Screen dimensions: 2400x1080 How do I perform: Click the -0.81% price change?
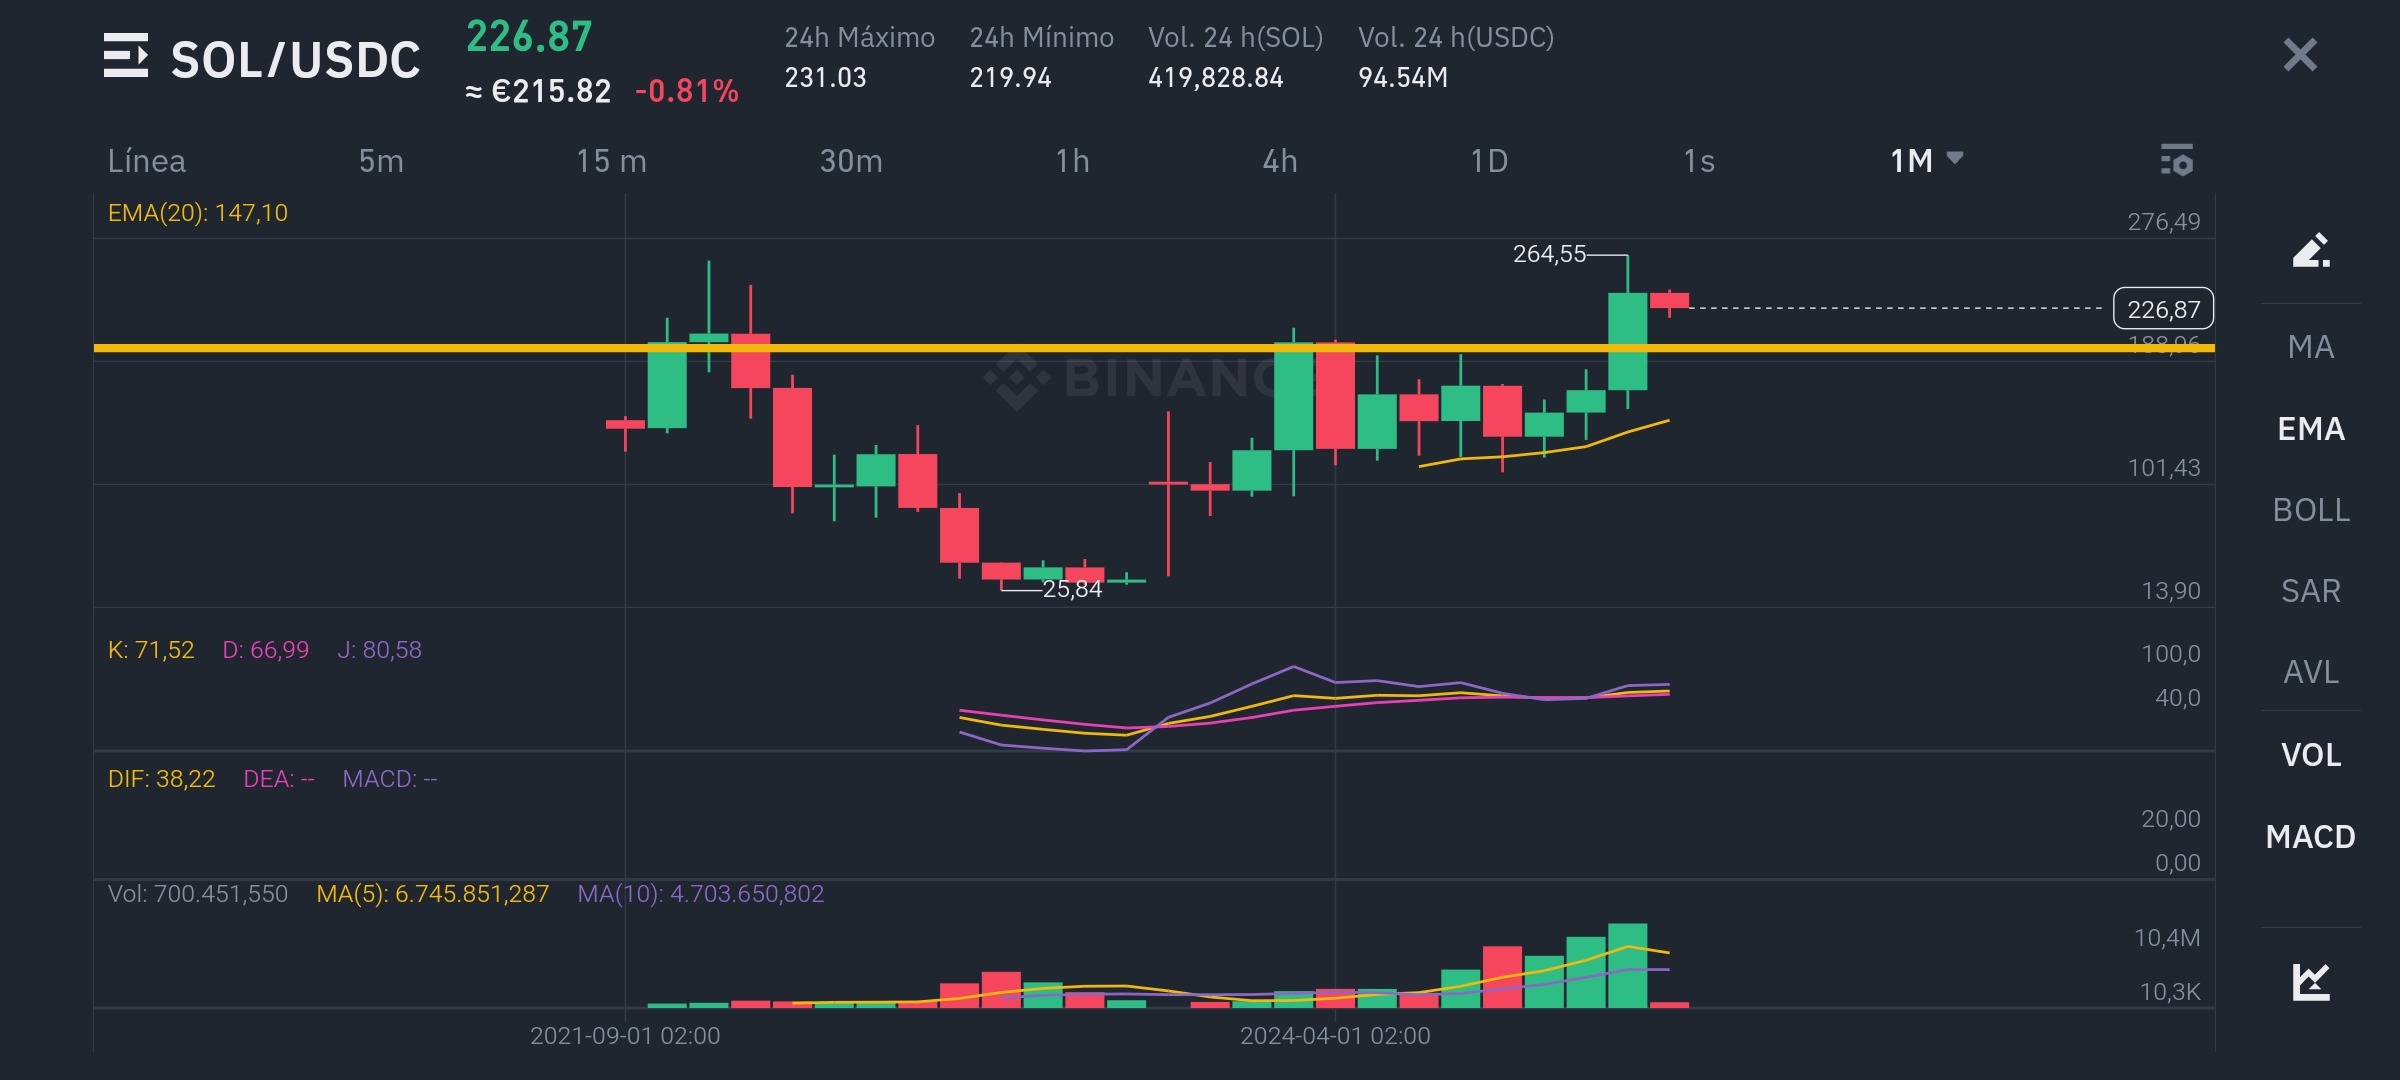687,91
